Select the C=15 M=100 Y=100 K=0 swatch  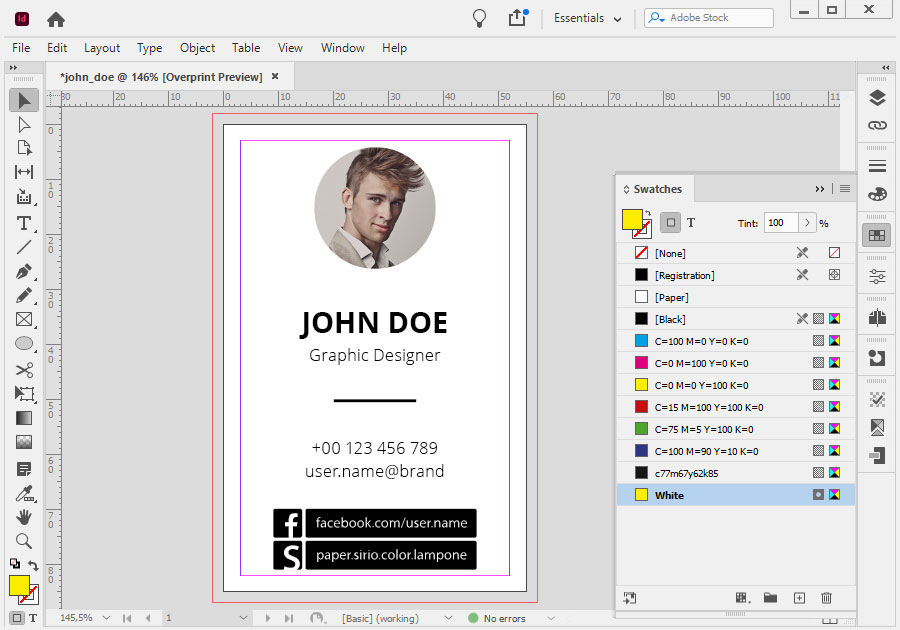[736, 407]
